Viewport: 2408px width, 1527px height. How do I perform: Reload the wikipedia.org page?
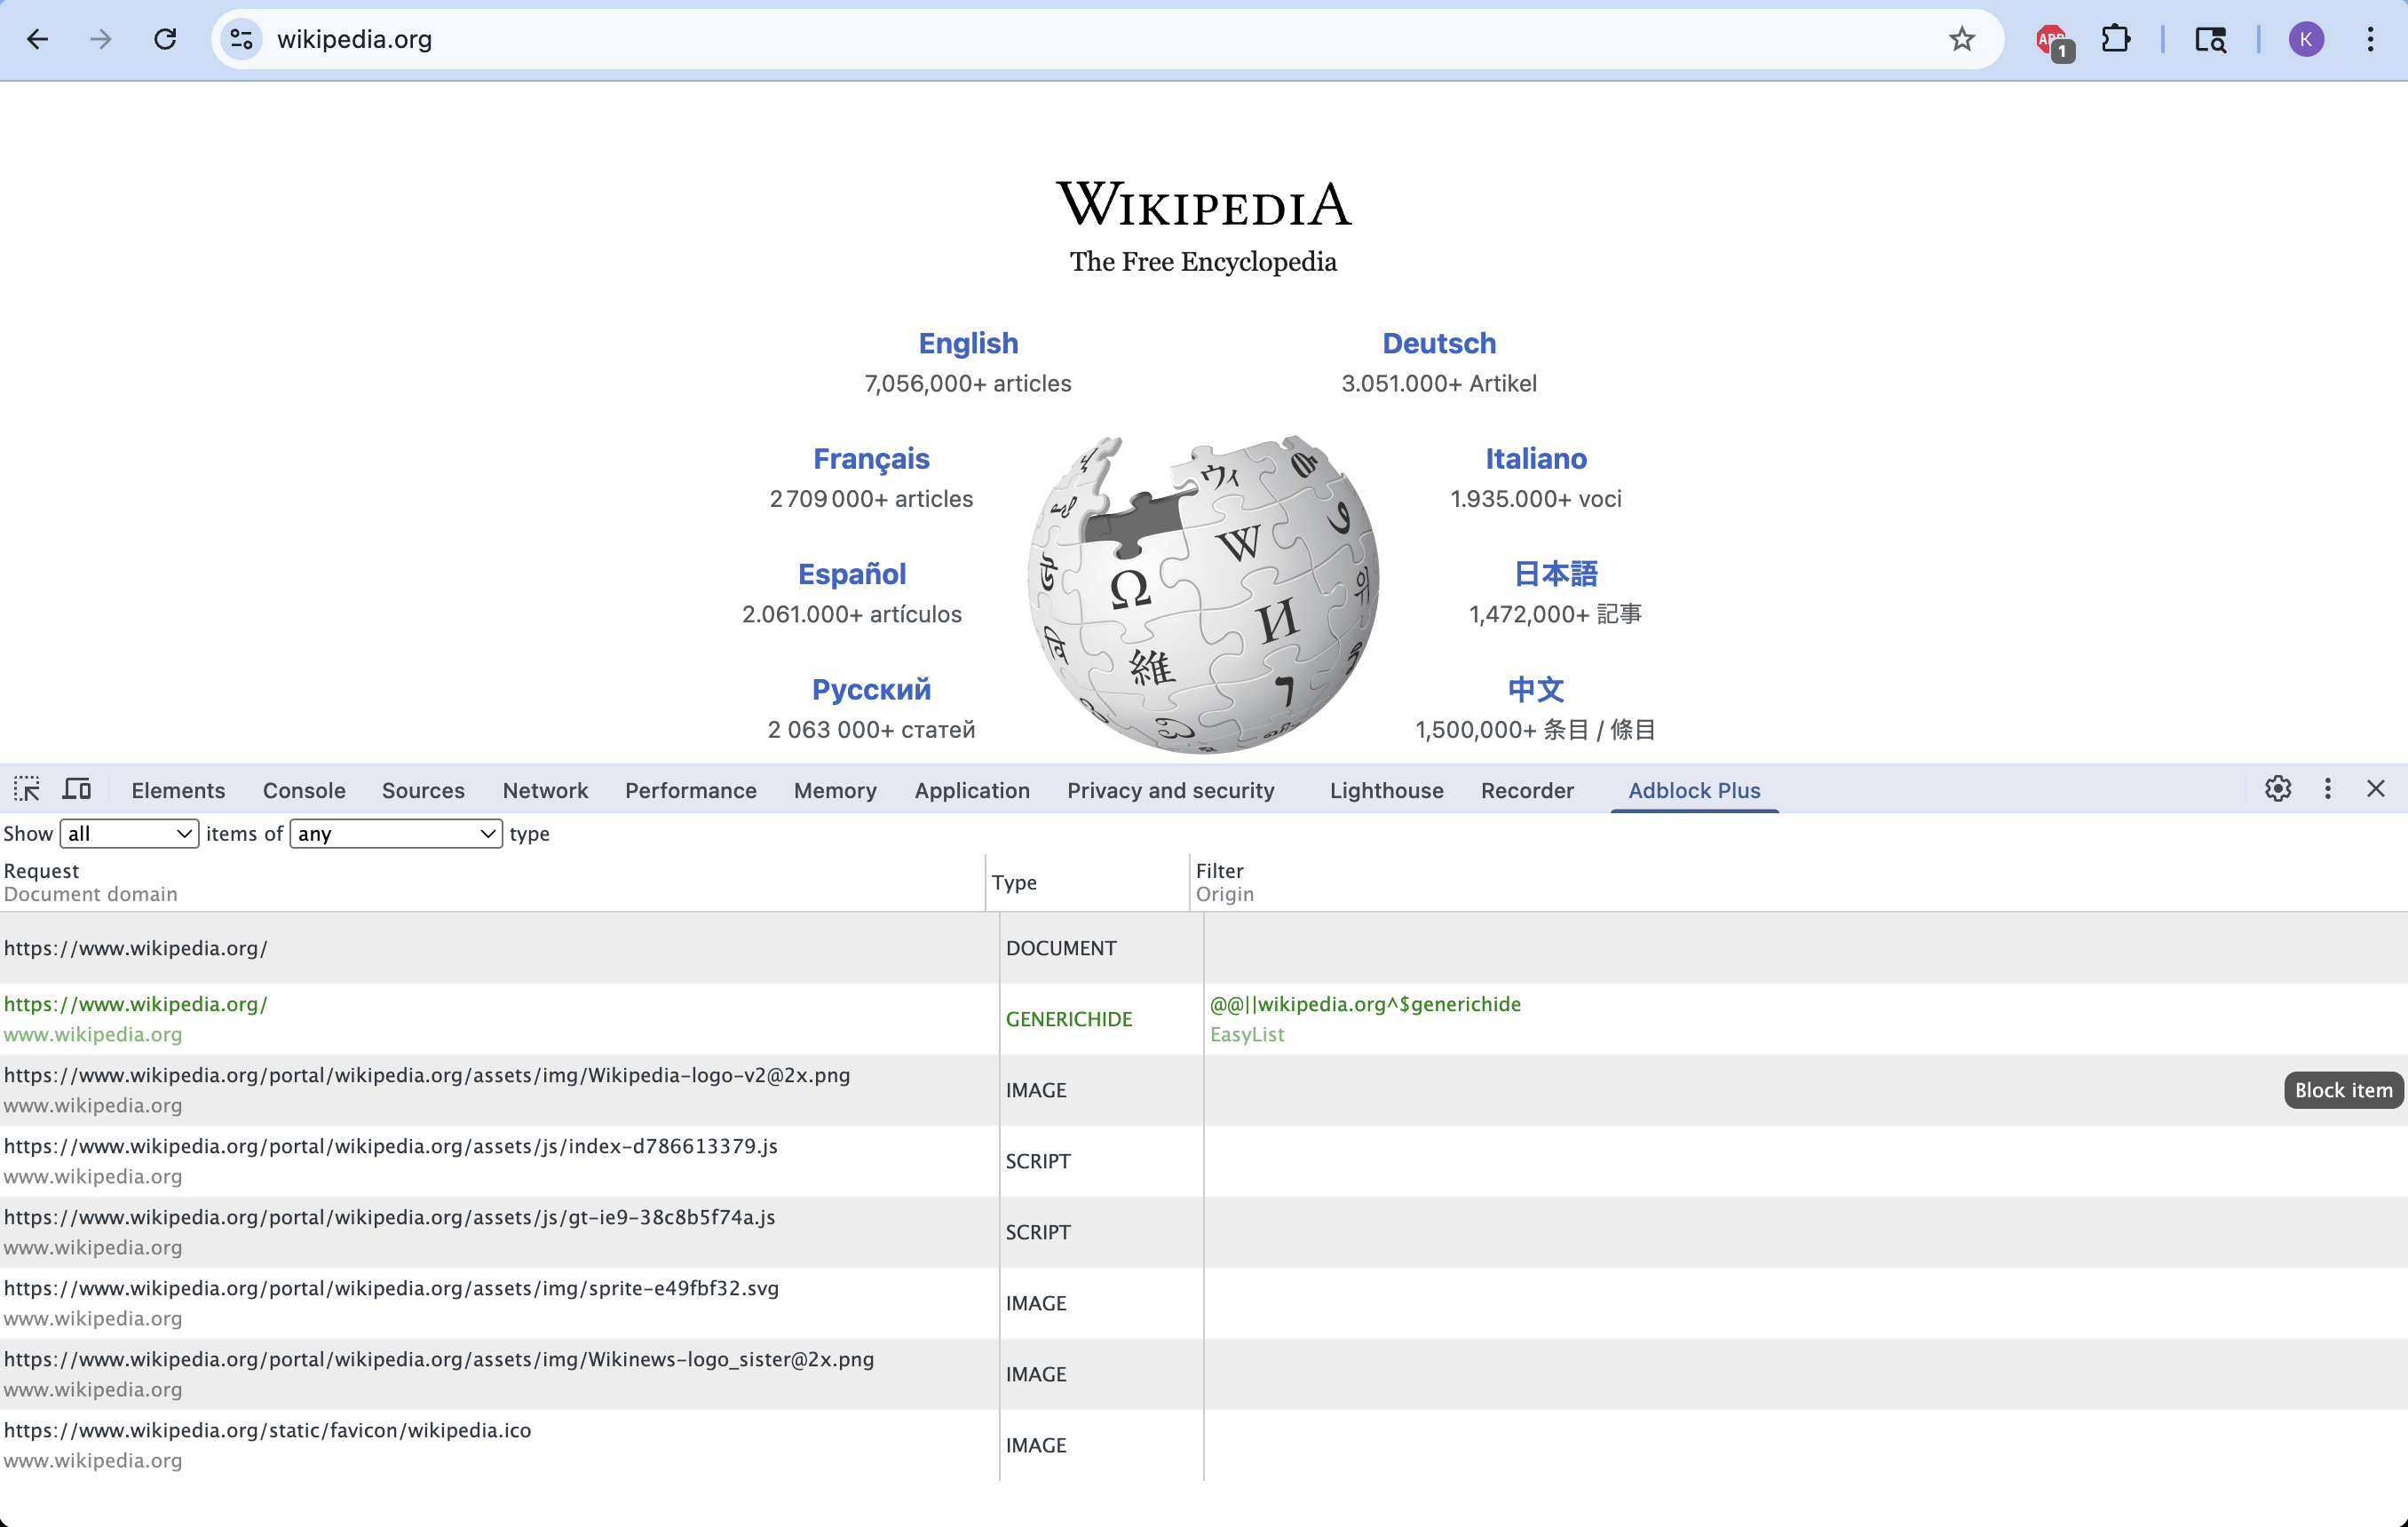coord(165,39)
